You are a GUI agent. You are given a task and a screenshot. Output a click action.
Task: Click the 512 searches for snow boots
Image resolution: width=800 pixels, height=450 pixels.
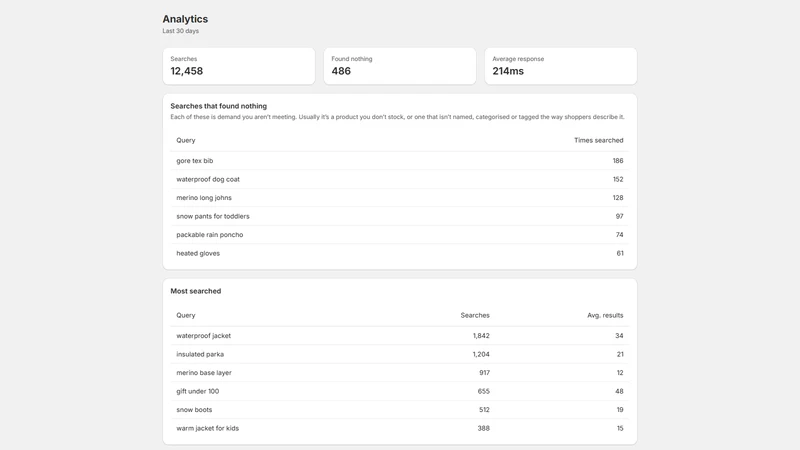[x=484, y=410]
